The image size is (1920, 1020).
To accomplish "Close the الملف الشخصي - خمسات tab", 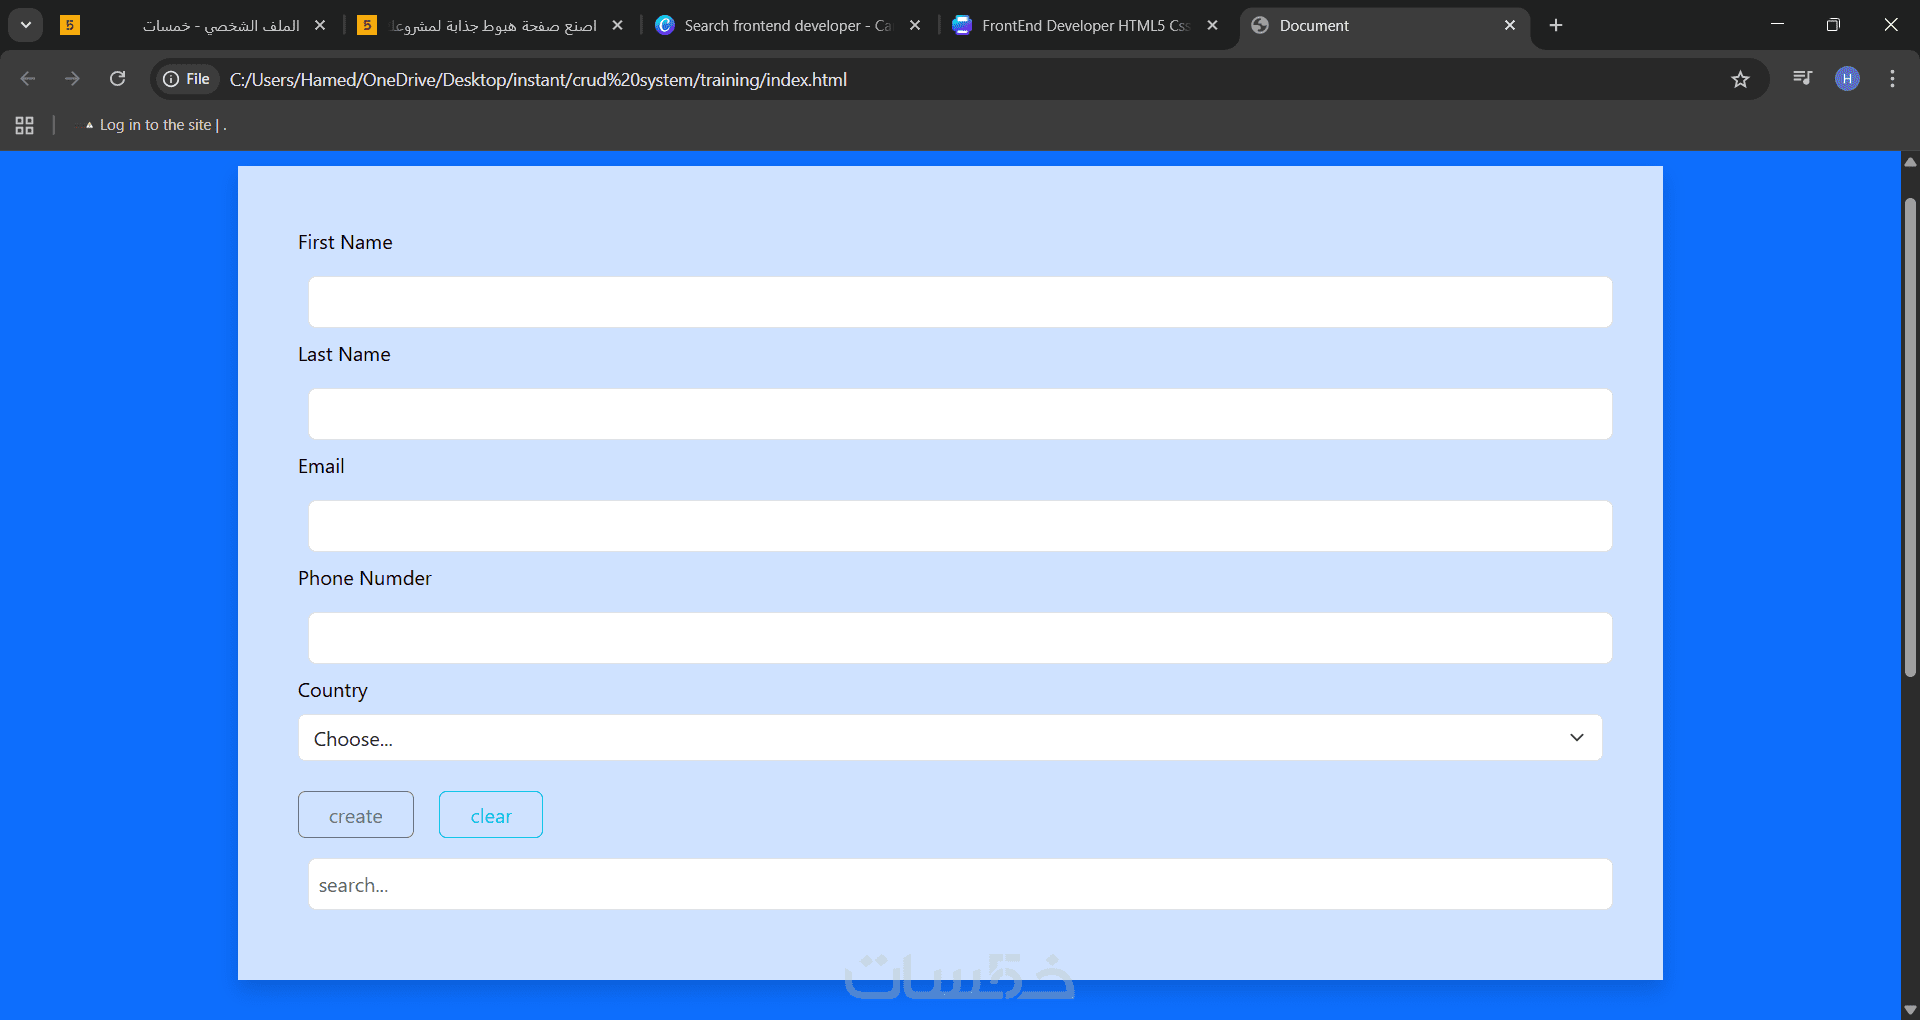I will pos(320,25).
